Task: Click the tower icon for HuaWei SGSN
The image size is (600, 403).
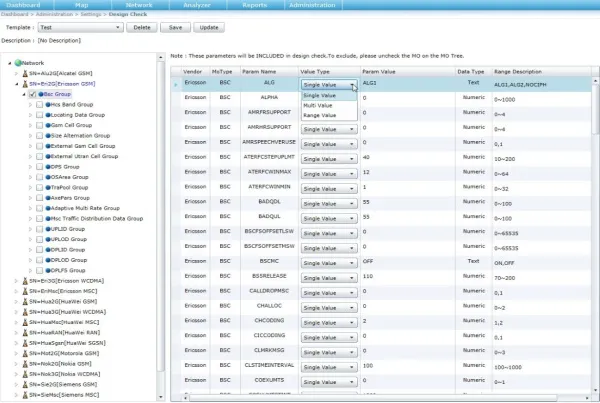Action: pos(24,343)
